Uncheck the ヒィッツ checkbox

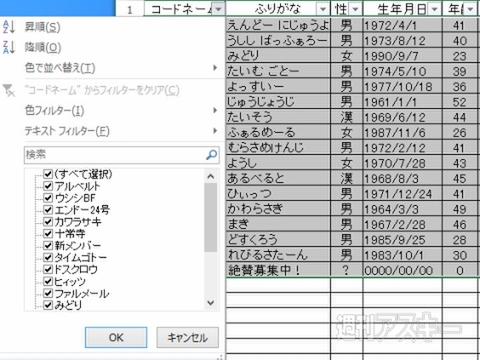(48, 281)
